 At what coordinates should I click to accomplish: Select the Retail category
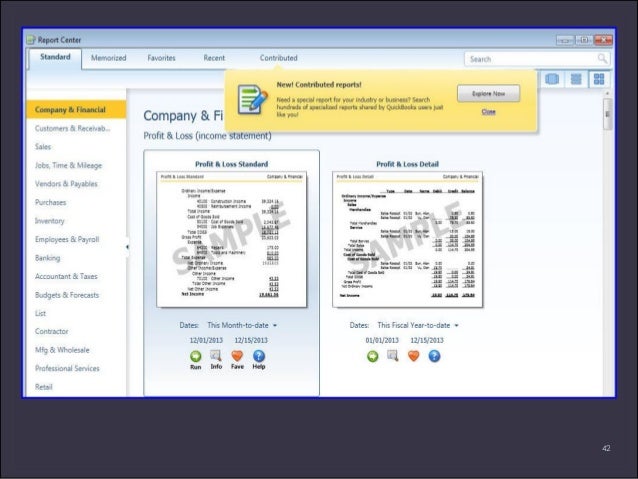tap(44, 387)
